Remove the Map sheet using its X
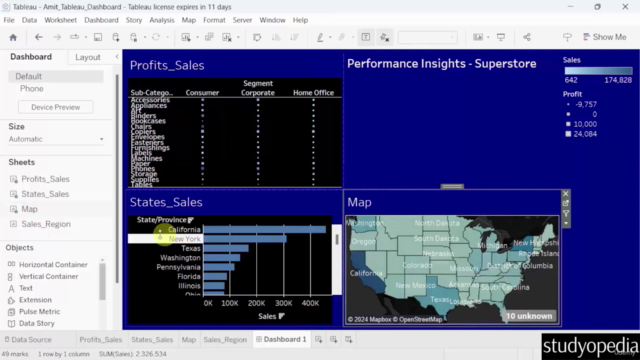This screenshot has height=360, width=640. pos(566,193)
